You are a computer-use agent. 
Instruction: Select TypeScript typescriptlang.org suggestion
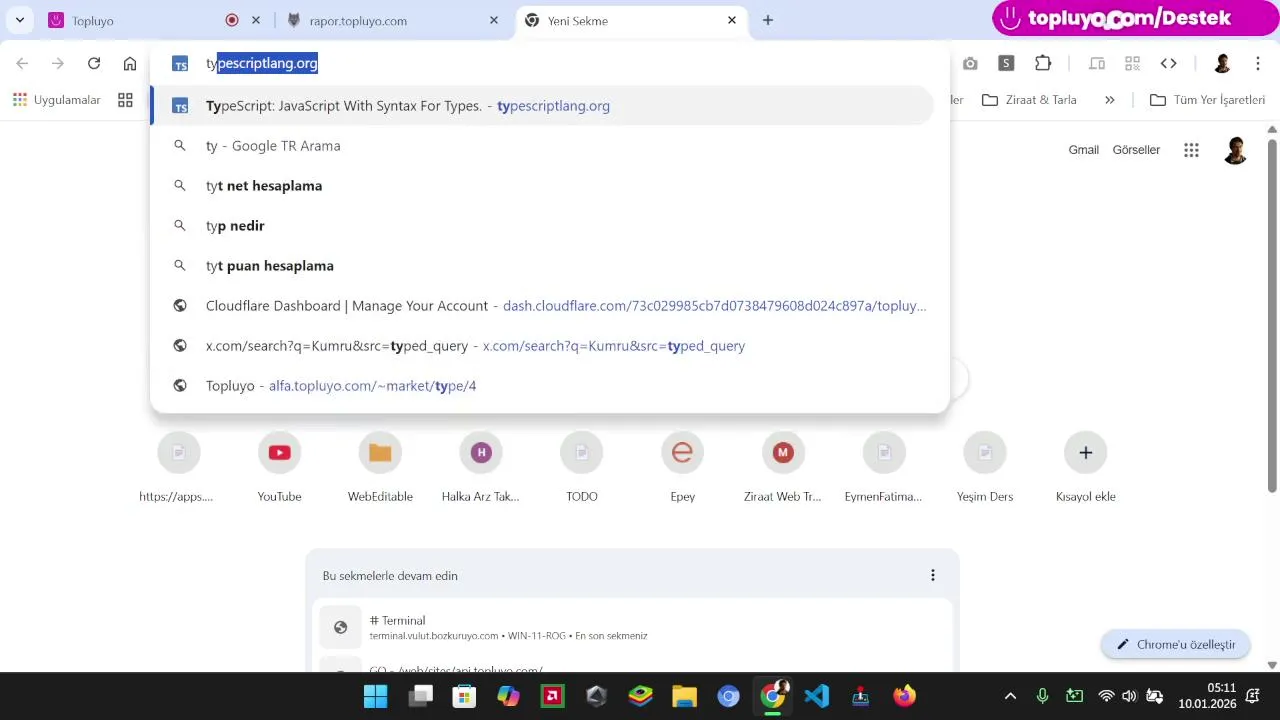(x=543, y=106)
